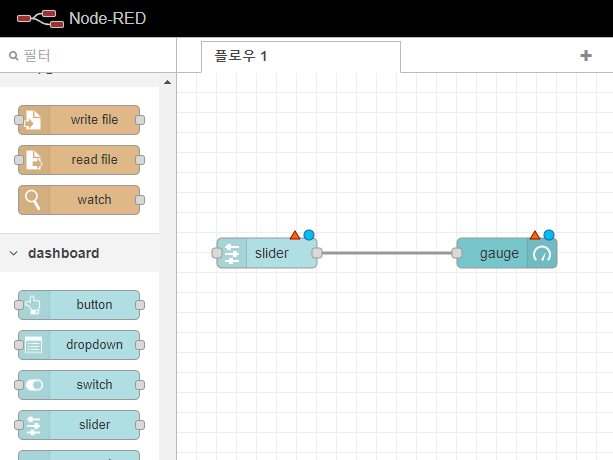Viewport: 613px width, 460px height.
Task: Select the wire between slider and gauge
Action: [x=387, y=253]
